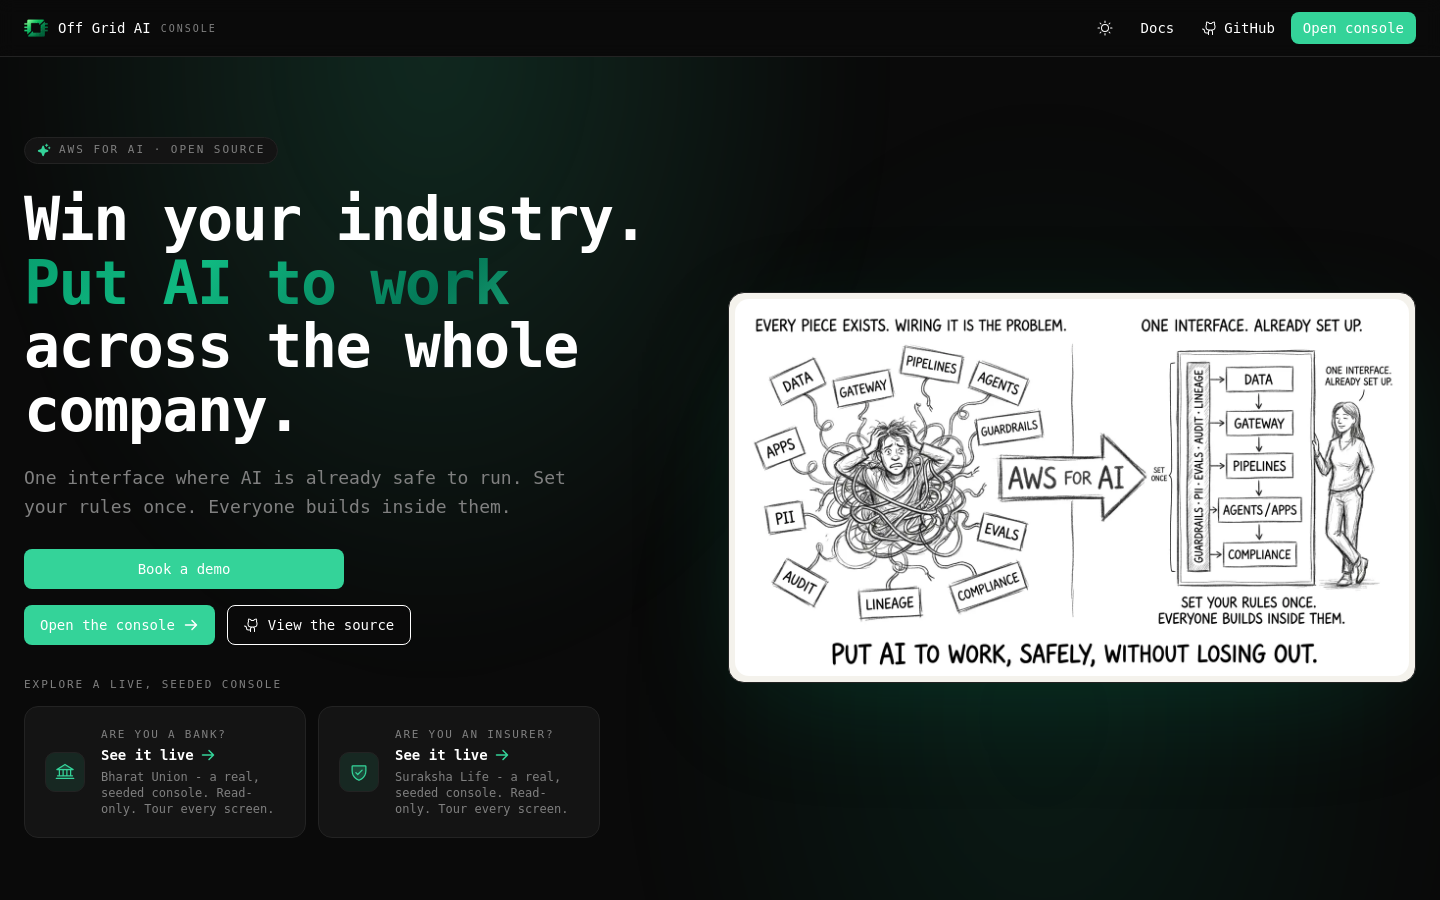Click the Book a demo button
Viewport: 1440px width, 900px height.
(184, 569)
